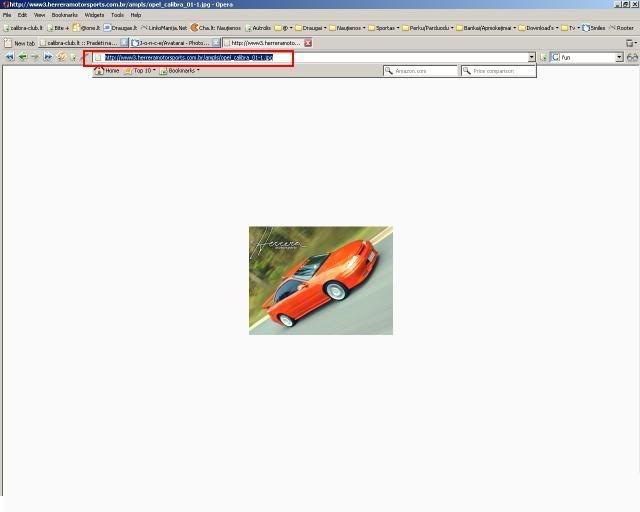Click the orange Opel Calibra image
Viewport: 640px width, 512px height.
click(320, 280)
